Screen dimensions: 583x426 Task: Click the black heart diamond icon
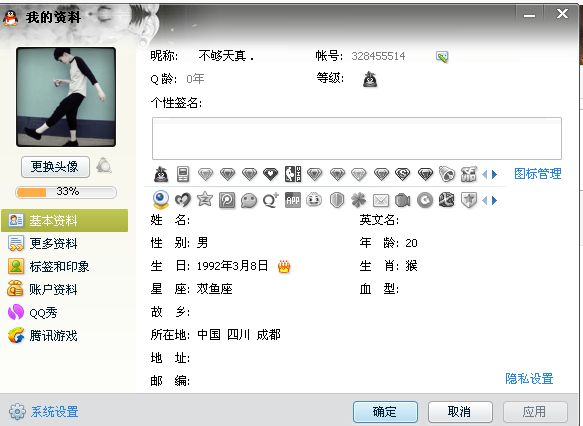point(271,174)
